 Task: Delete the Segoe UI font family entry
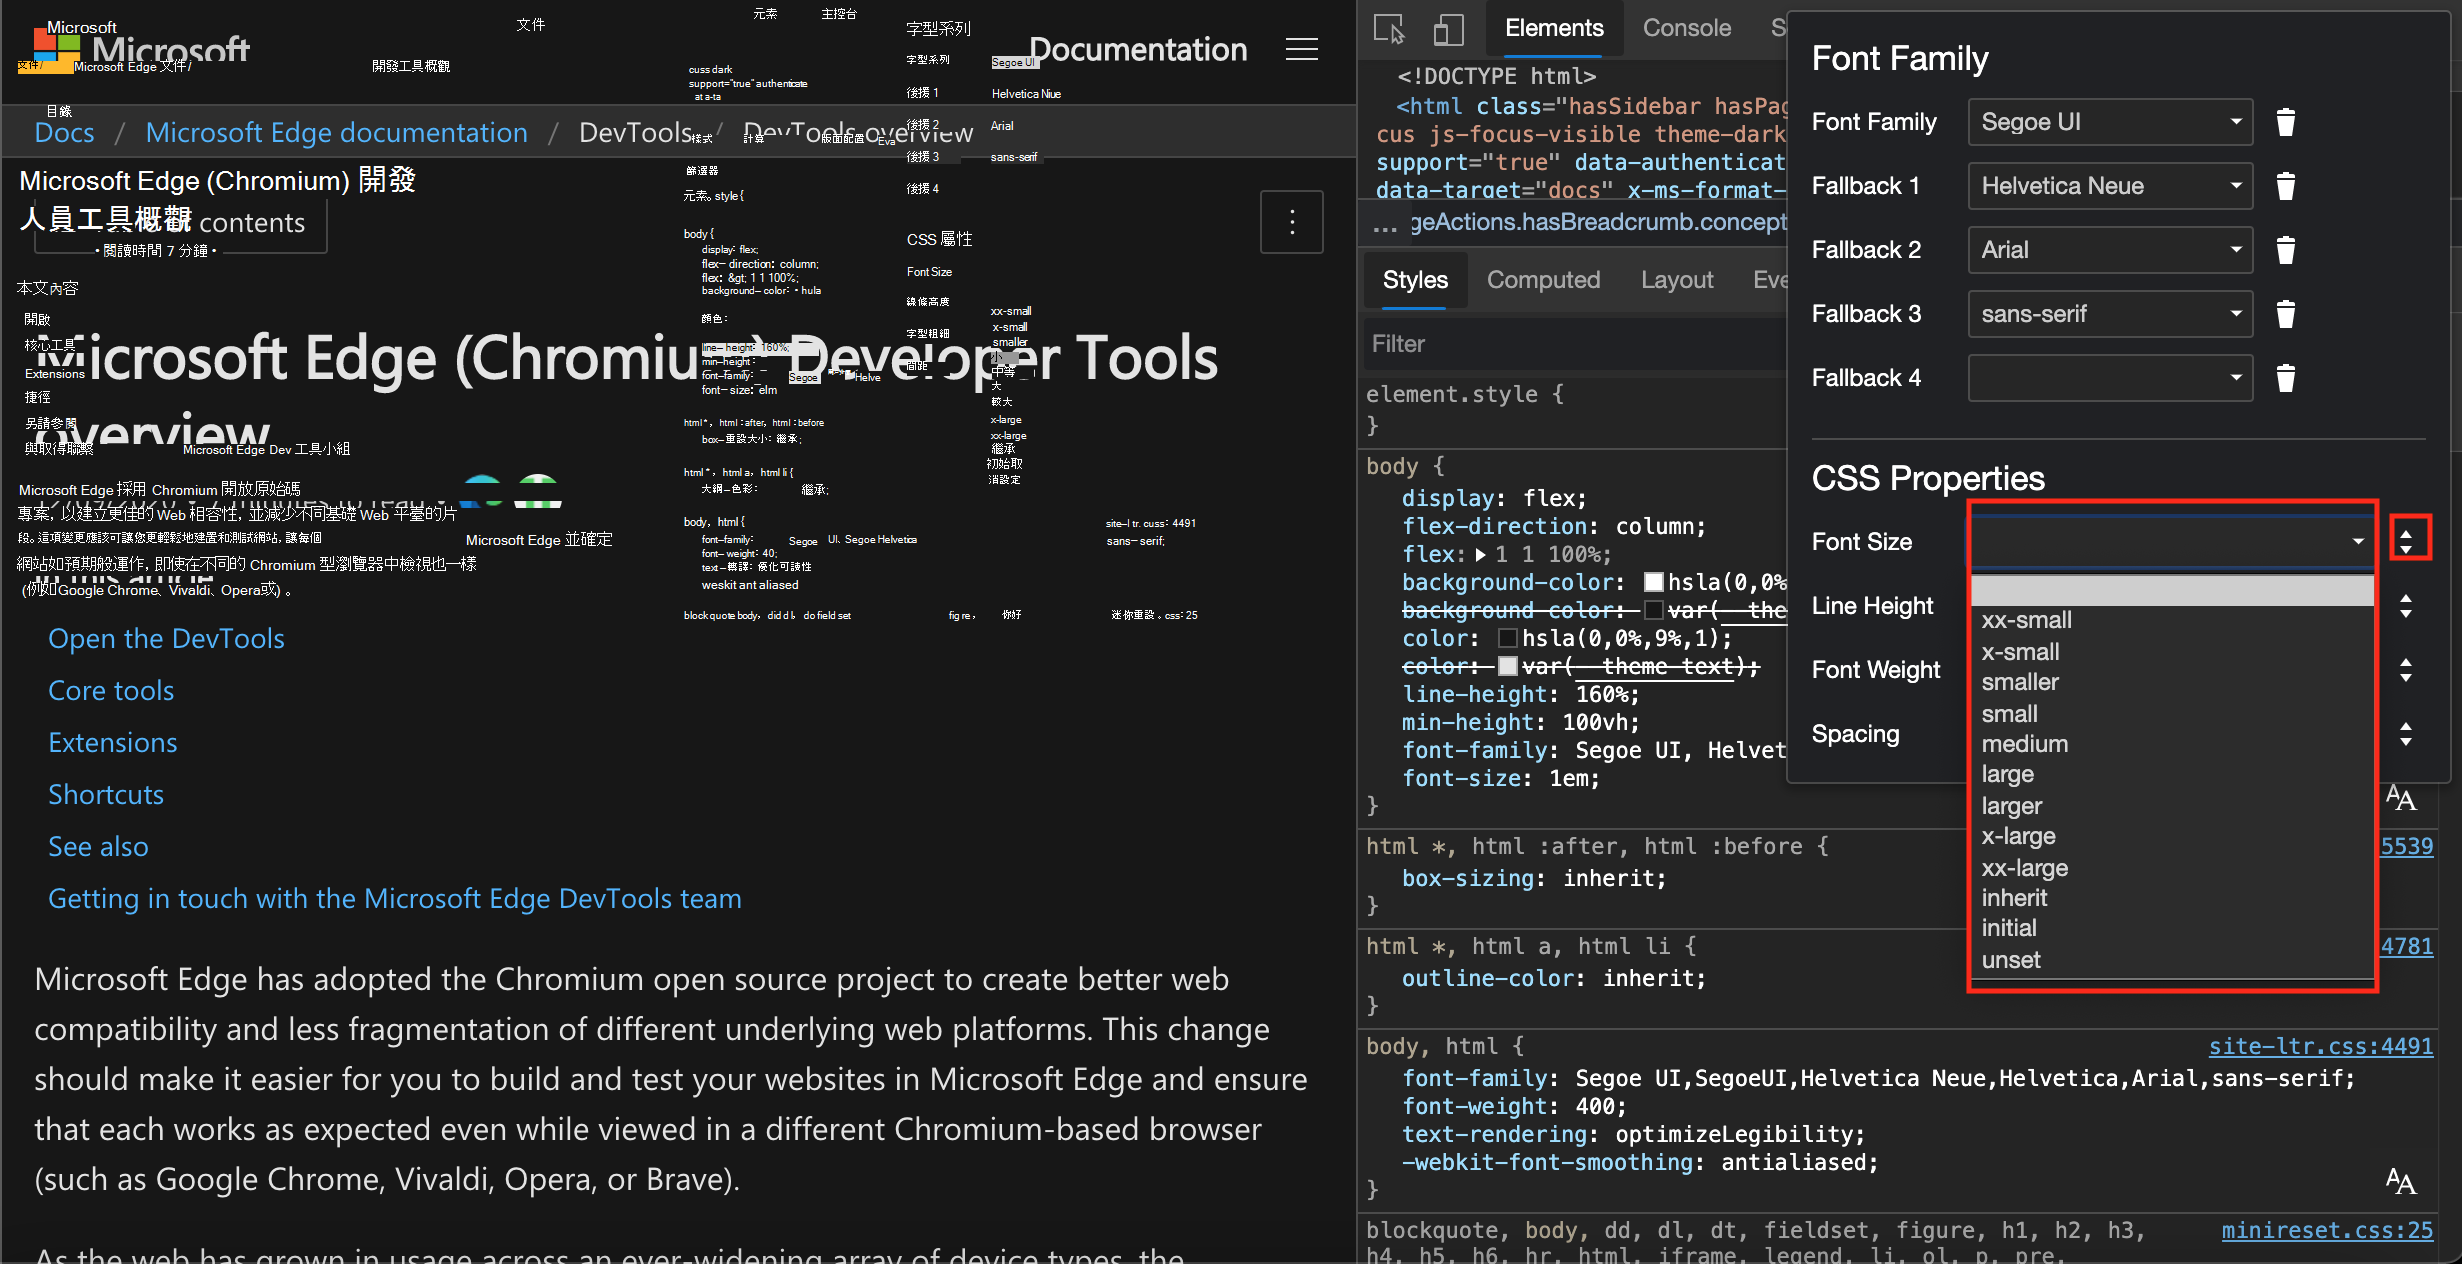point(2285,122)
